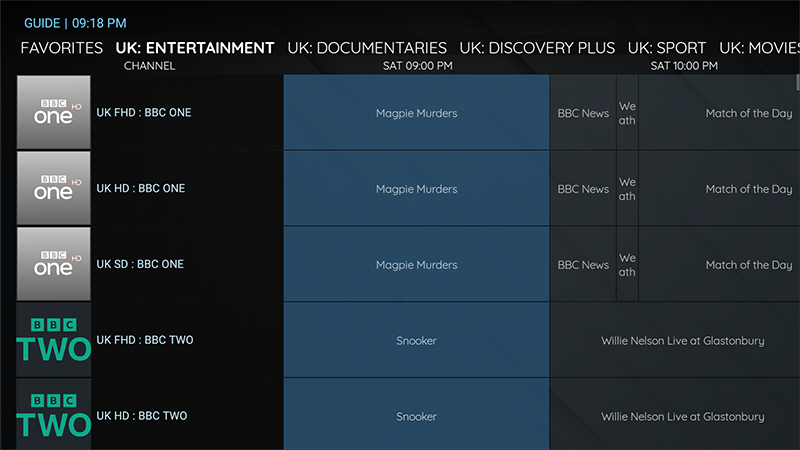The height and width of the screenshot is (450, 800).
Task: Switch to the Favorites tab
Action: pyautogui.click(x=61, y=48)
